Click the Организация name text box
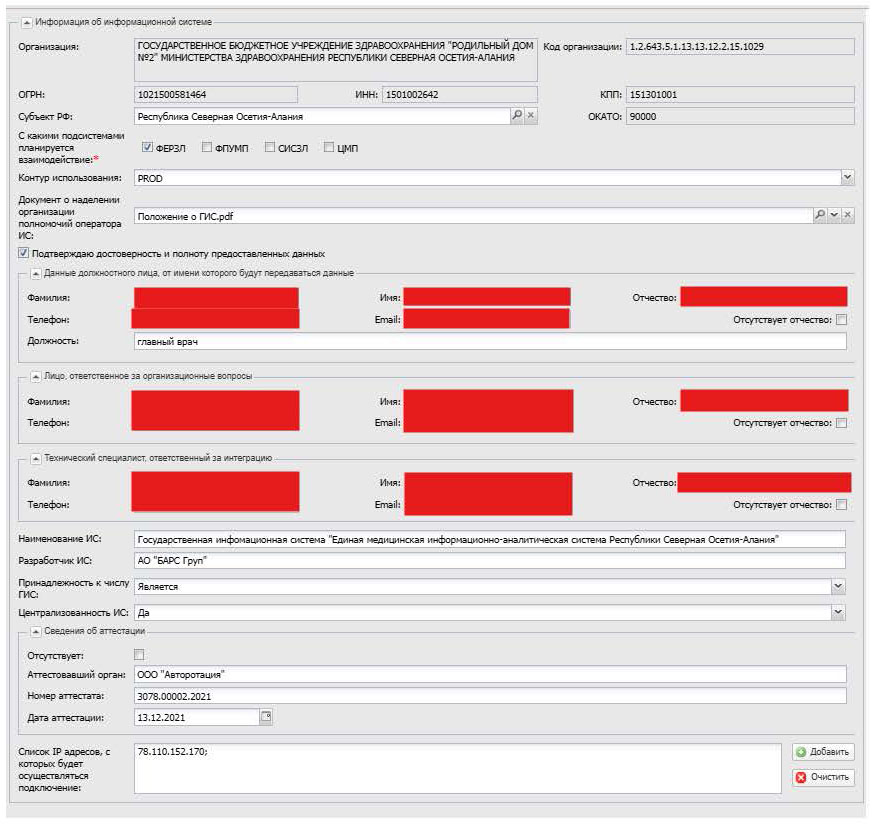The image size is (874, 824). [336, 59]
